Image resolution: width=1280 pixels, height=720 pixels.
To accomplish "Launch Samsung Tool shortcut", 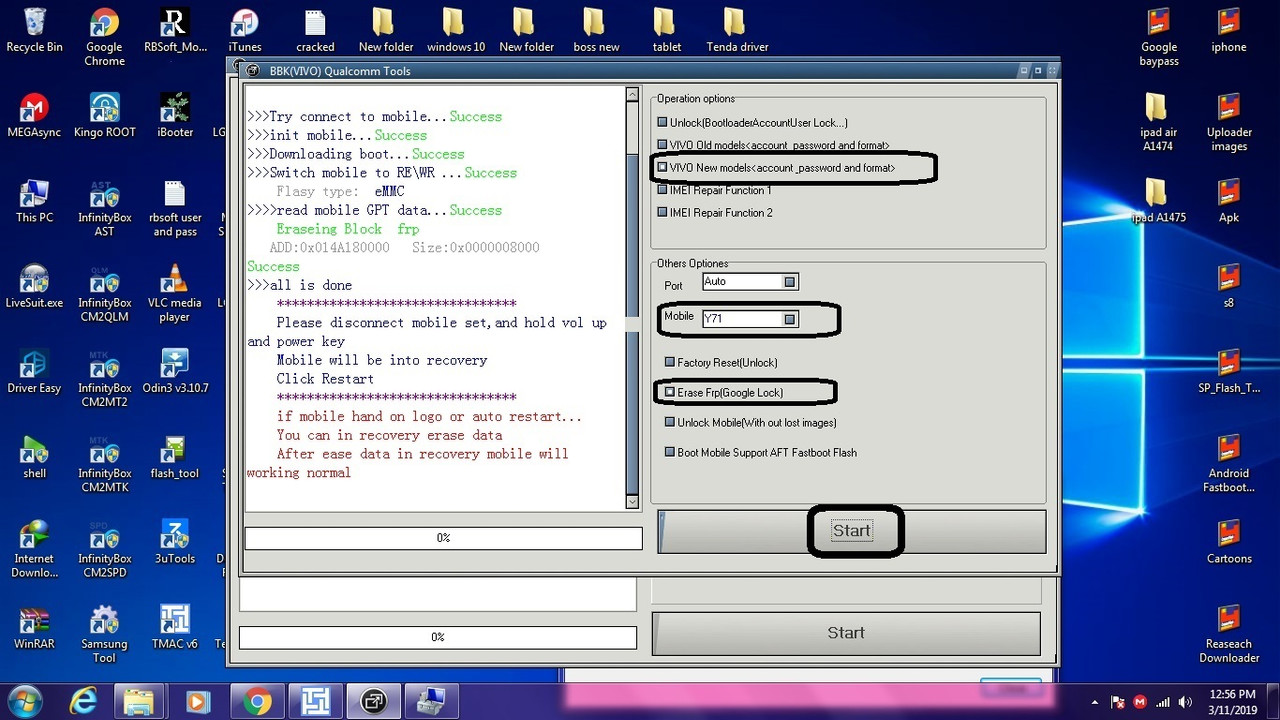I will pyautogui.click(x=104, y=635).
